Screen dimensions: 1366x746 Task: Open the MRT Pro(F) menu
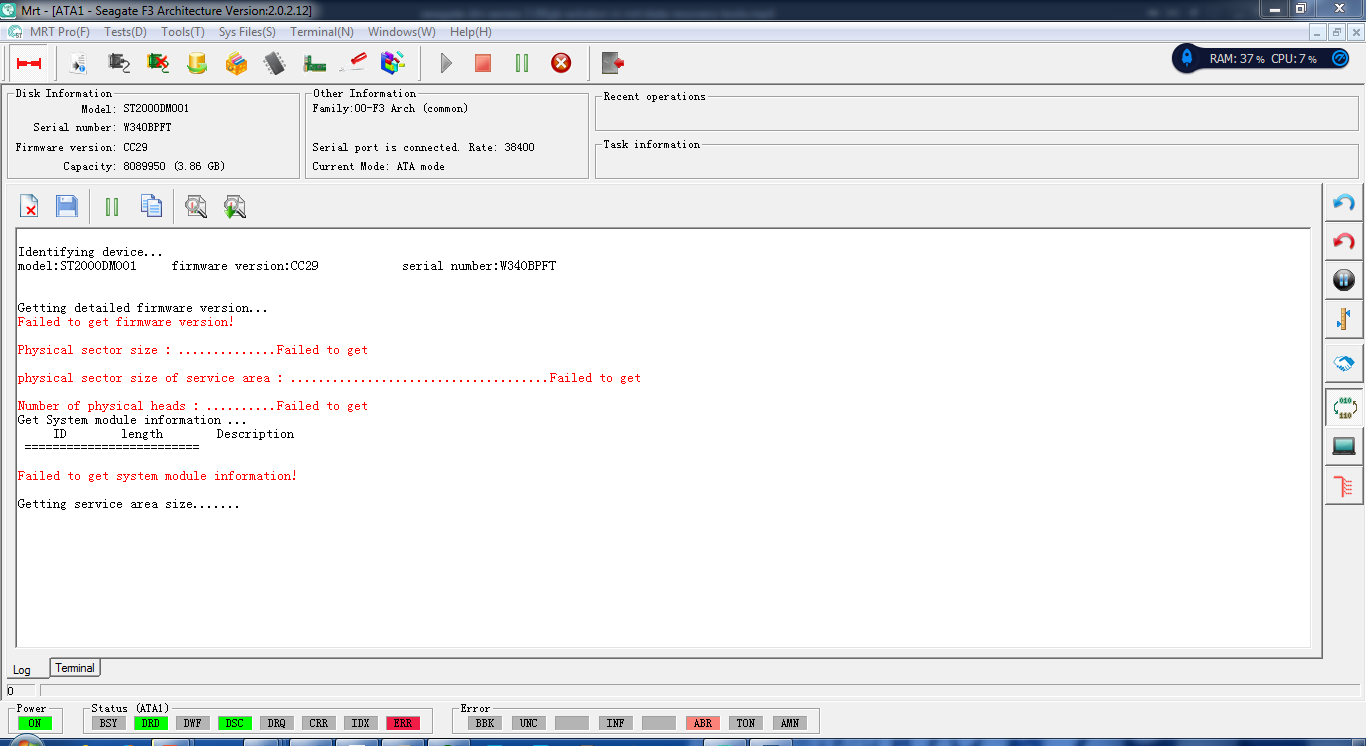pyautogui.click(x=60, y=32)
